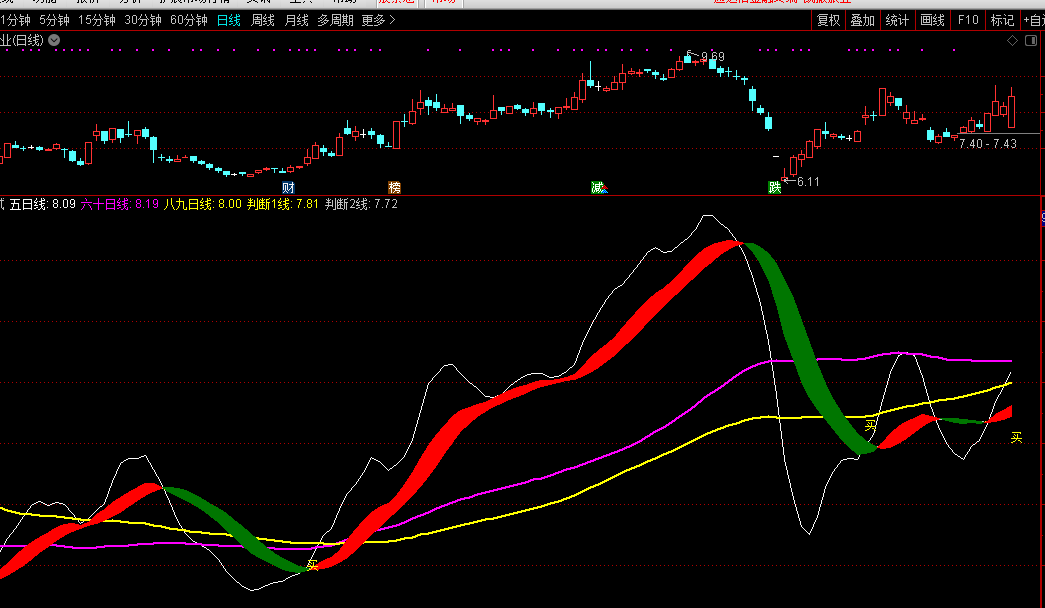Open the 多周期 multi-period view
The width and height of the screenshot is (1045, 608).
(335, 20)
